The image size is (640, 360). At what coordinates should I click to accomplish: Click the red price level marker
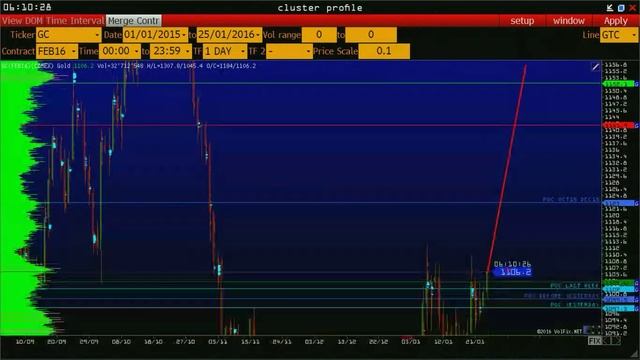pos(620,125)
